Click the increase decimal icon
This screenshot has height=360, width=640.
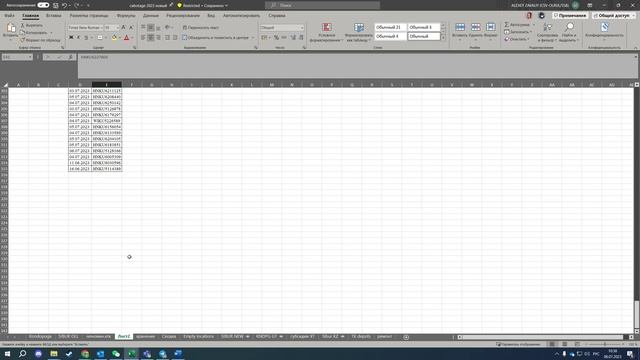click(293, 38)
